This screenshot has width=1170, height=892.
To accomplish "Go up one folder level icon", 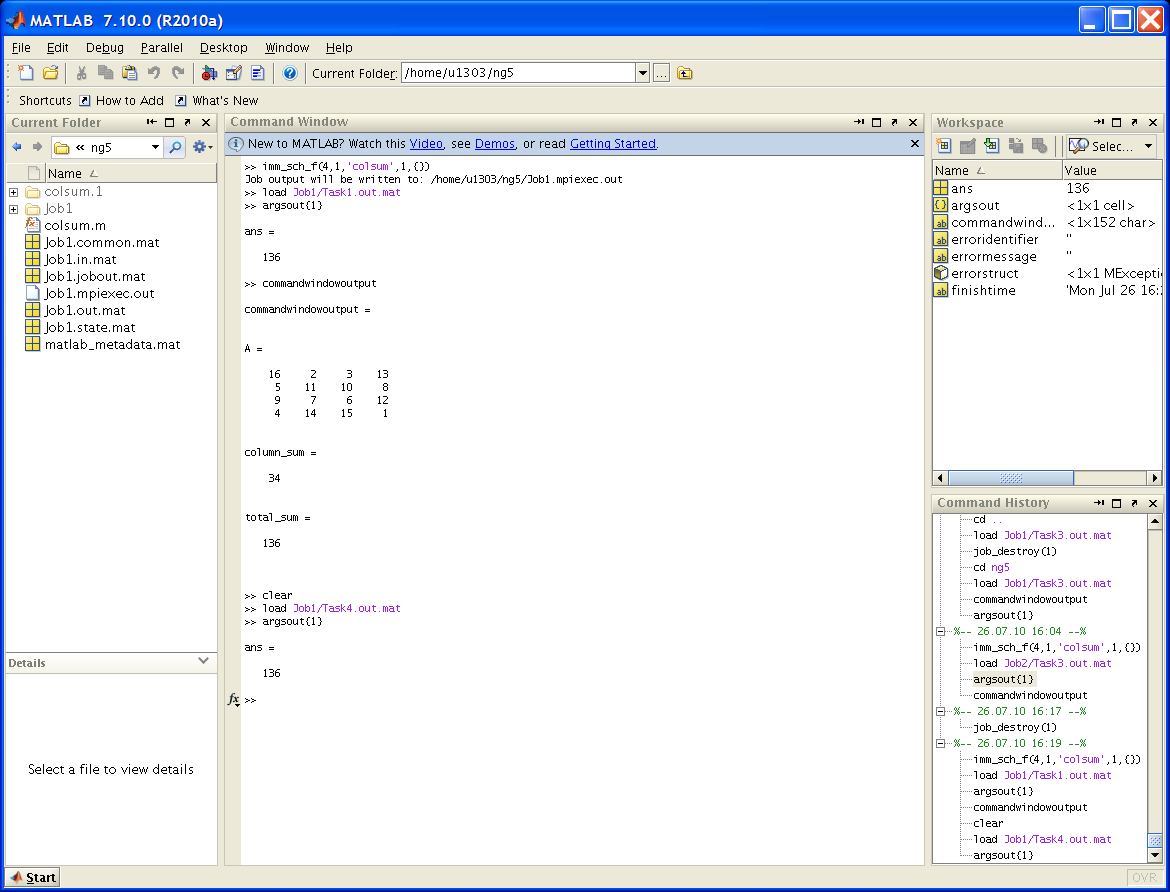I will [685, 73].
